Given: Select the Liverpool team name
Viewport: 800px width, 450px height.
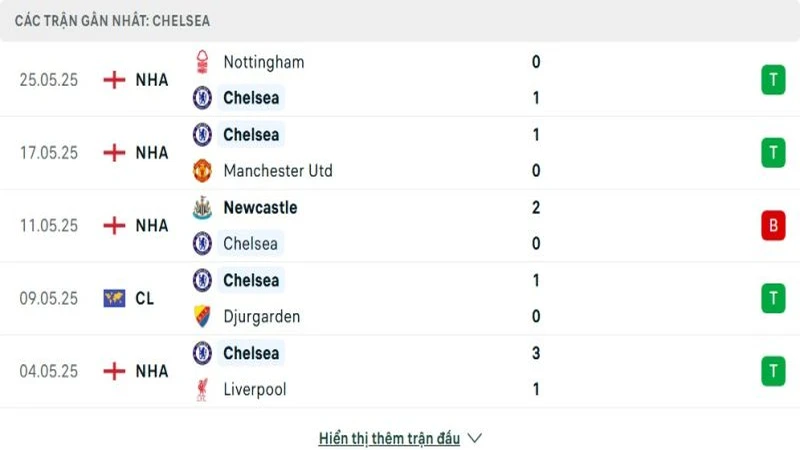Looking at the screenshot, I should (255, 389).
